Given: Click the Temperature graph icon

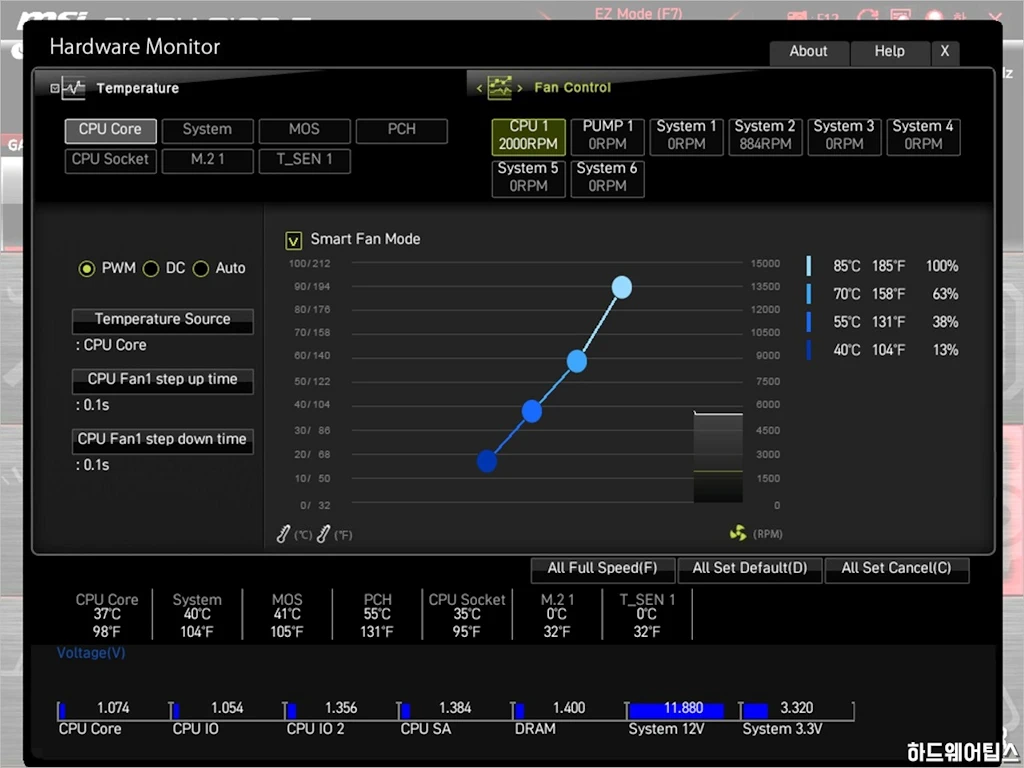Looking at the screenshot, I should 73,88.
